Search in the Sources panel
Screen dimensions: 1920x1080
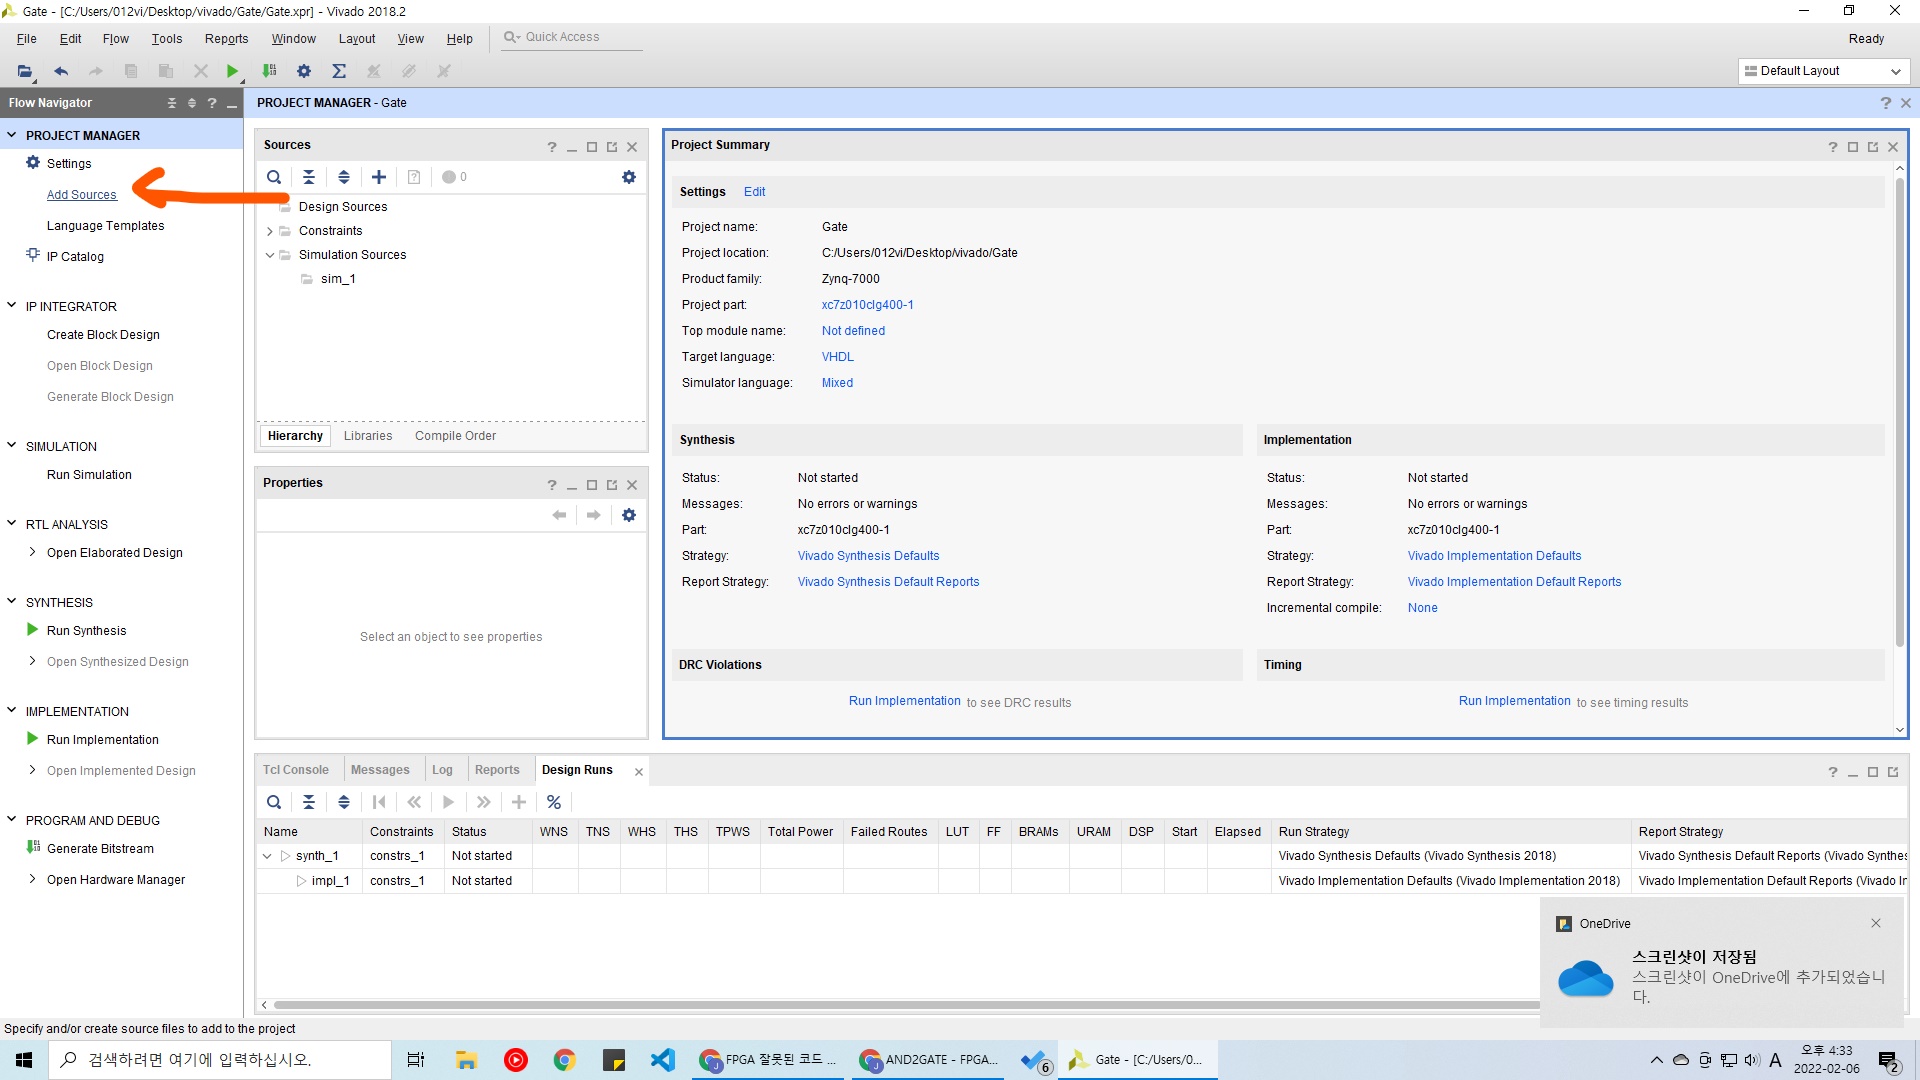(x=273, y=177)
